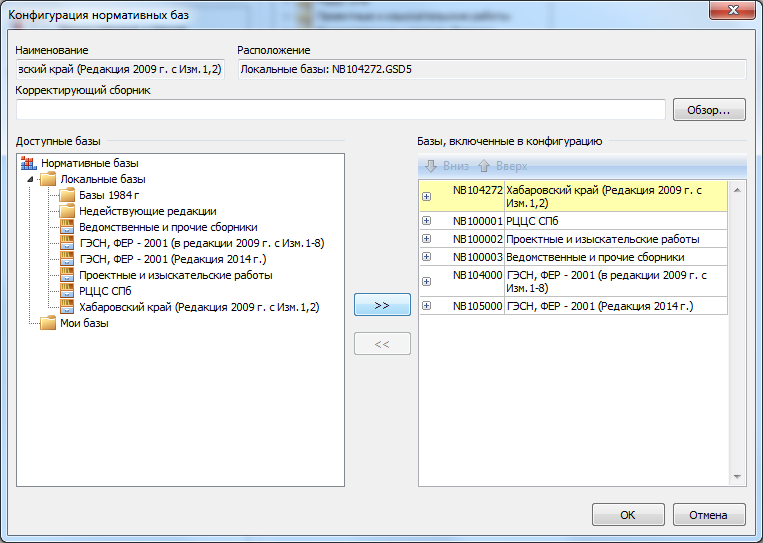Select Хабаровский край name in included list
Viewport: 763px width, 543px height.
click(x=604, y=197)
